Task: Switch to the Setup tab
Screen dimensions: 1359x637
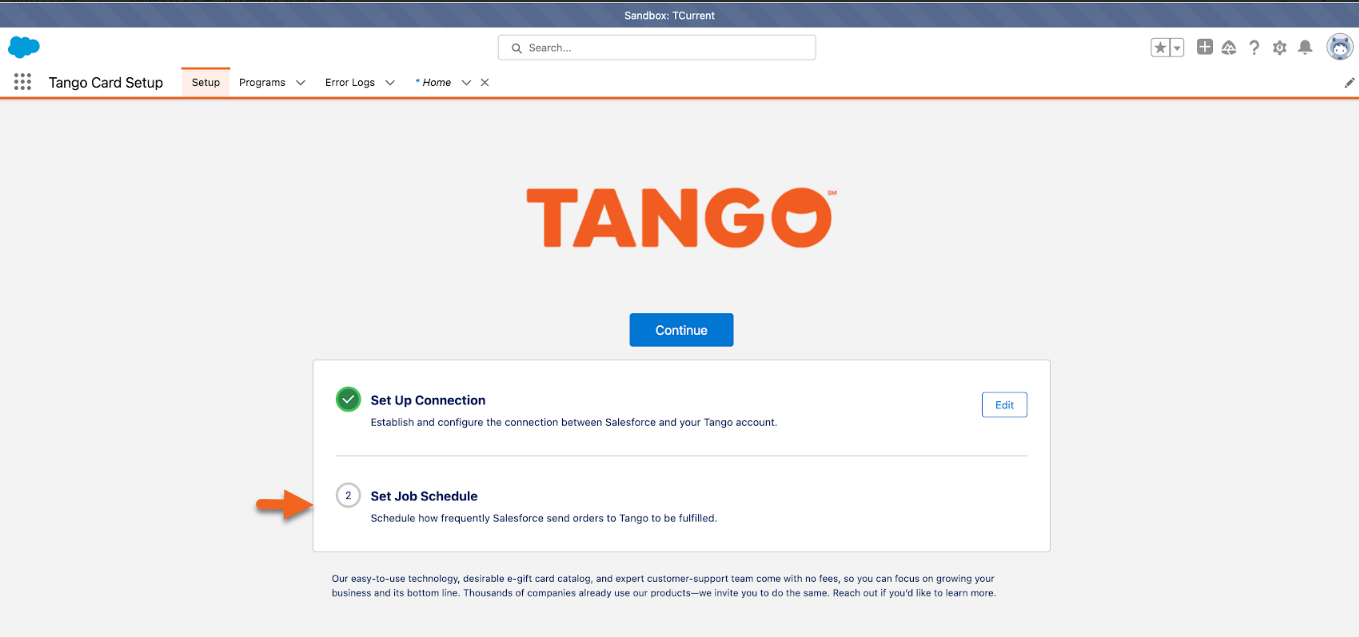Action: tap(205, 82)
